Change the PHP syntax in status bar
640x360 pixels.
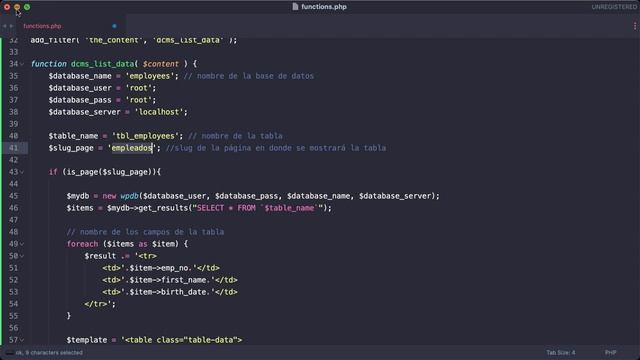point(611,353)
